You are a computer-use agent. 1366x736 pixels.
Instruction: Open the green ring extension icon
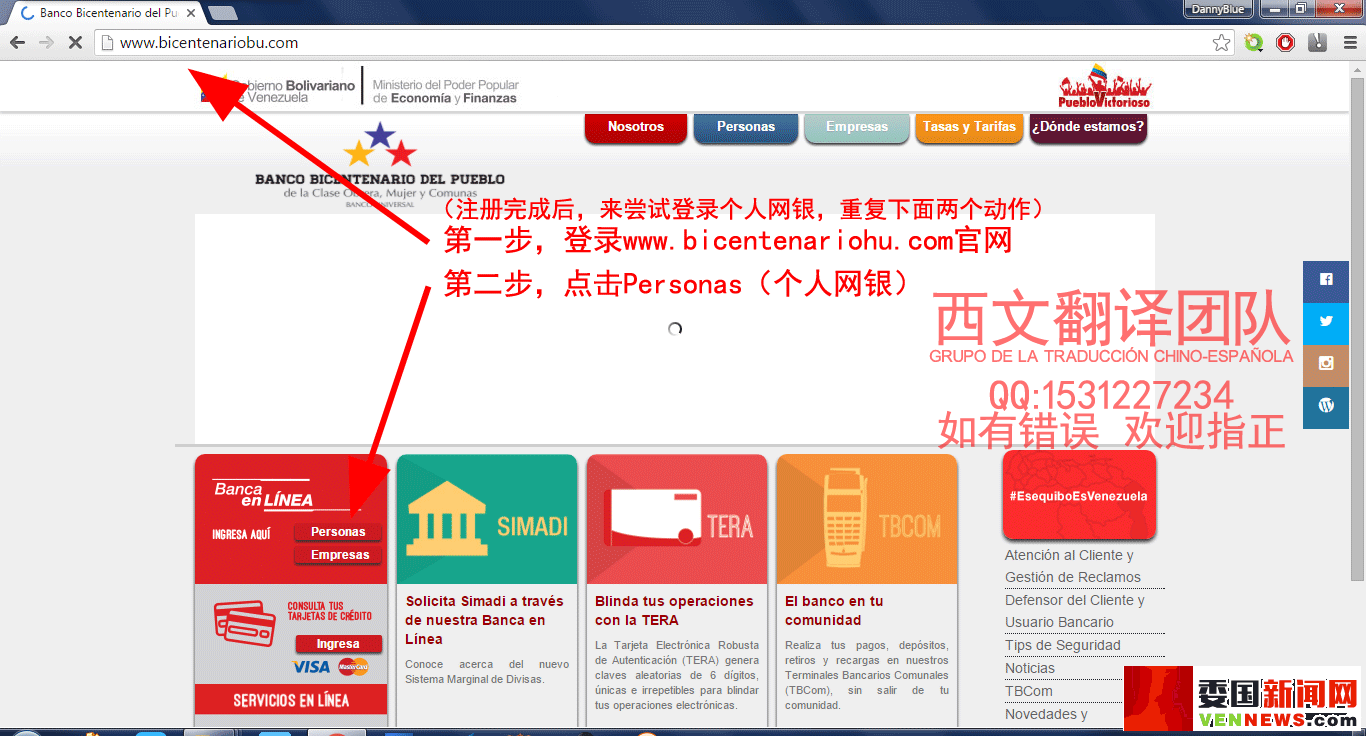1254,43
